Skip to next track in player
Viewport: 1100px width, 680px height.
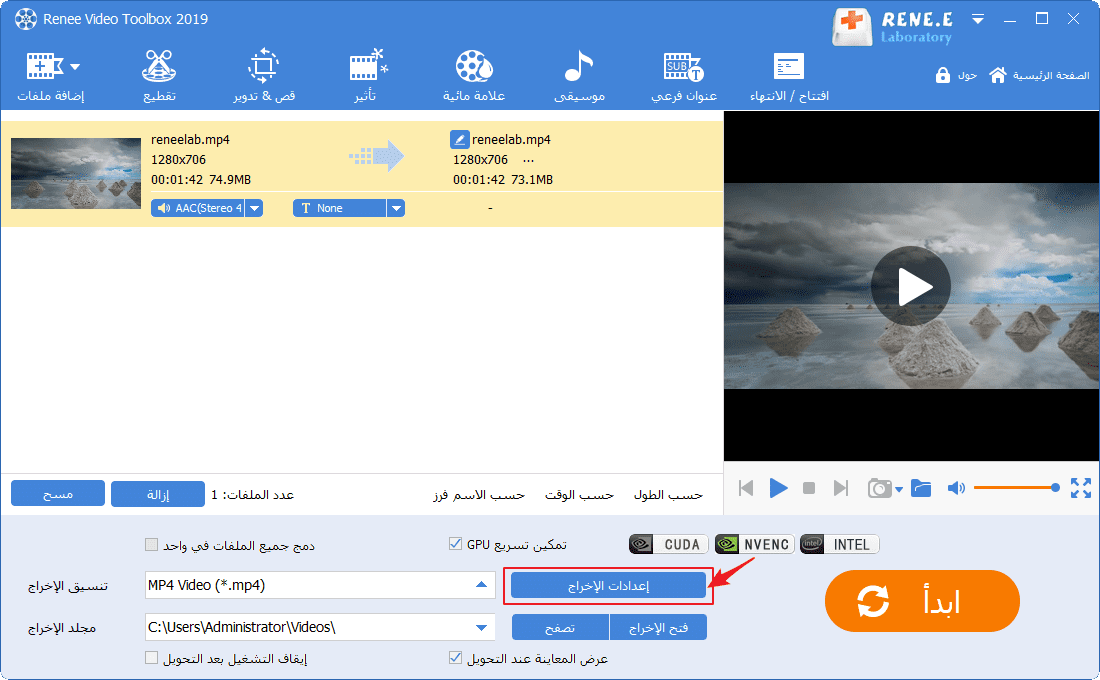[840, 488]
